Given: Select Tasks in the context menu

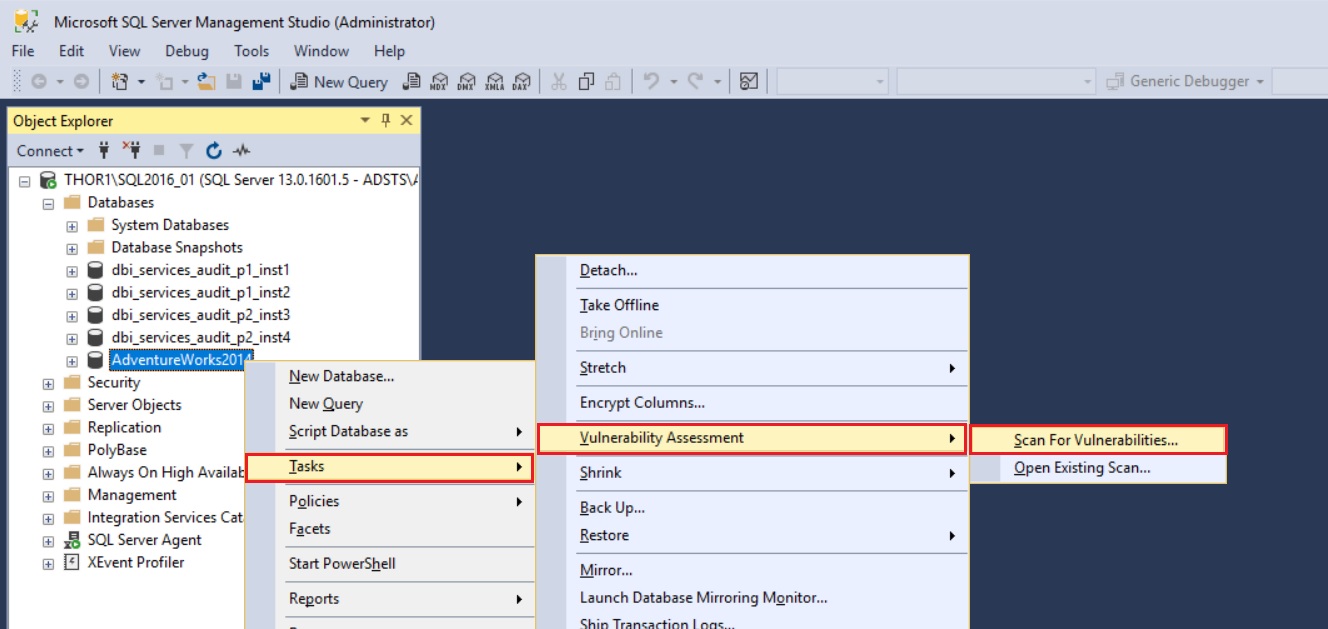Looking at the screenshot, I should click(x=389, y=467).
